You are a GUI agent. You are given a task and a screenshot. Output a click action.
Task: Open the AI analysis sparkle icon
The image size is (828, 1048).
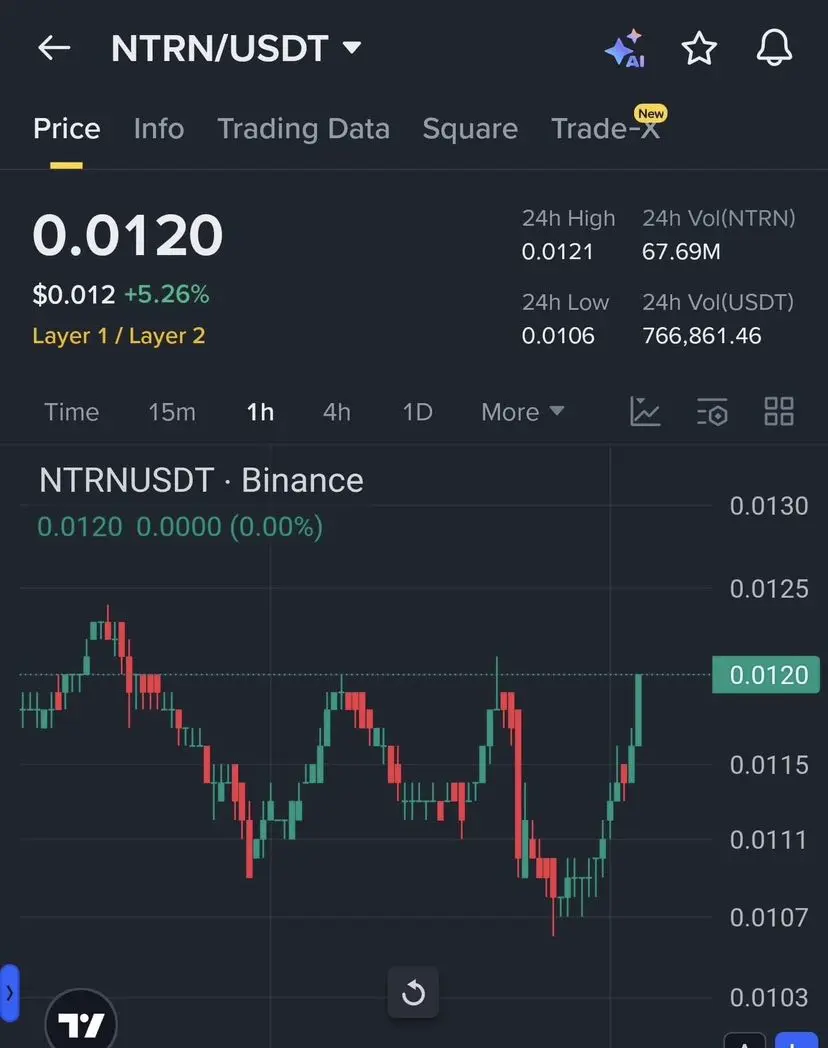pos(625,48)
